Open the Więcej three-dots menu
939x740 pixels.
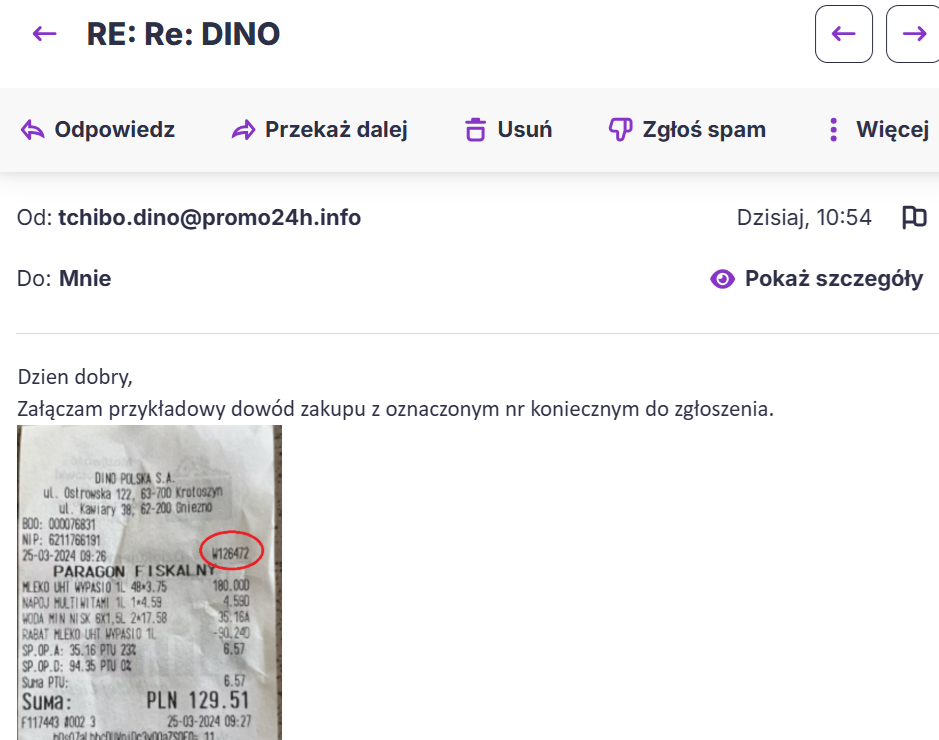[x=833, y=130]
